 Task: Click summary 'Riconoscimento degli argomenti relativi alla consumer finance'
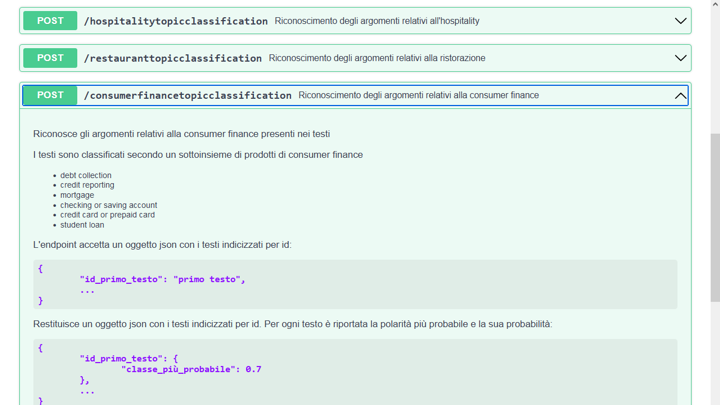pos(419,96)
